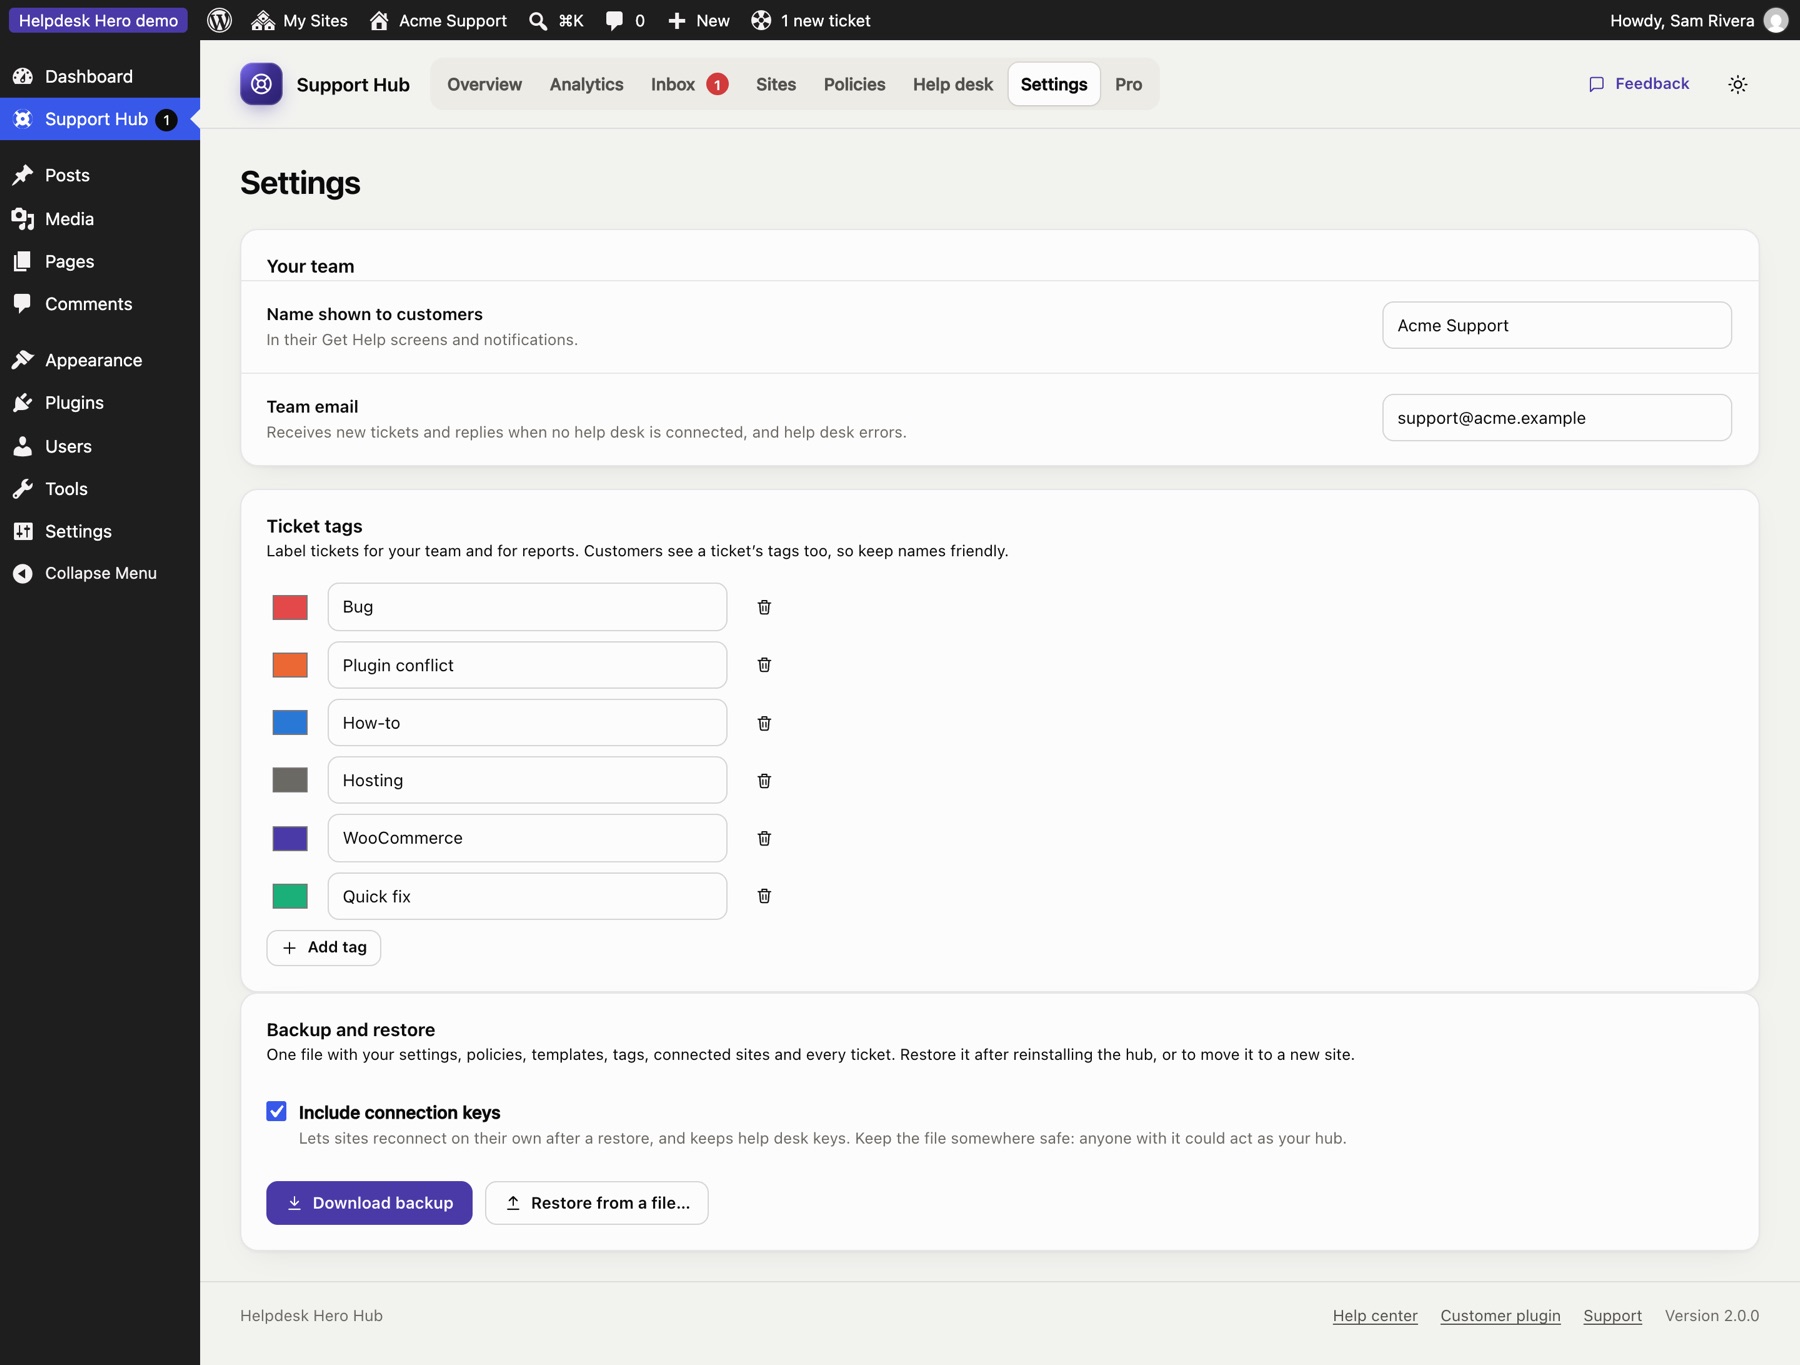
Task: Remove the WooCommerce tag via trash icon
Action: (x=764, y=838)
